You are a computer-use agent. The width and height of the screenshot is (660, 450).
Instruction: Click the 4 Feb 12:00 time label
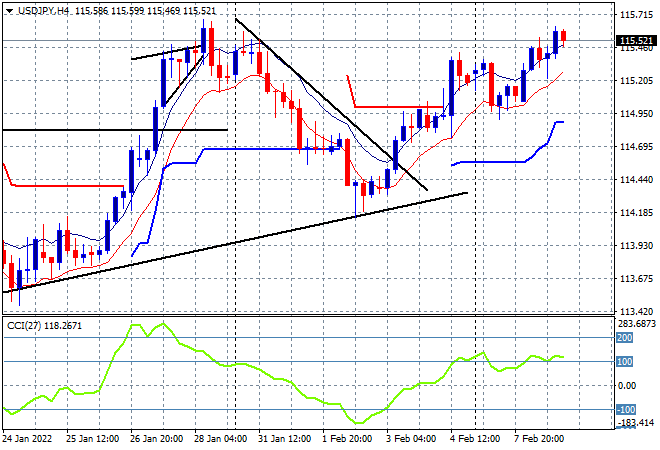[475, 439]
